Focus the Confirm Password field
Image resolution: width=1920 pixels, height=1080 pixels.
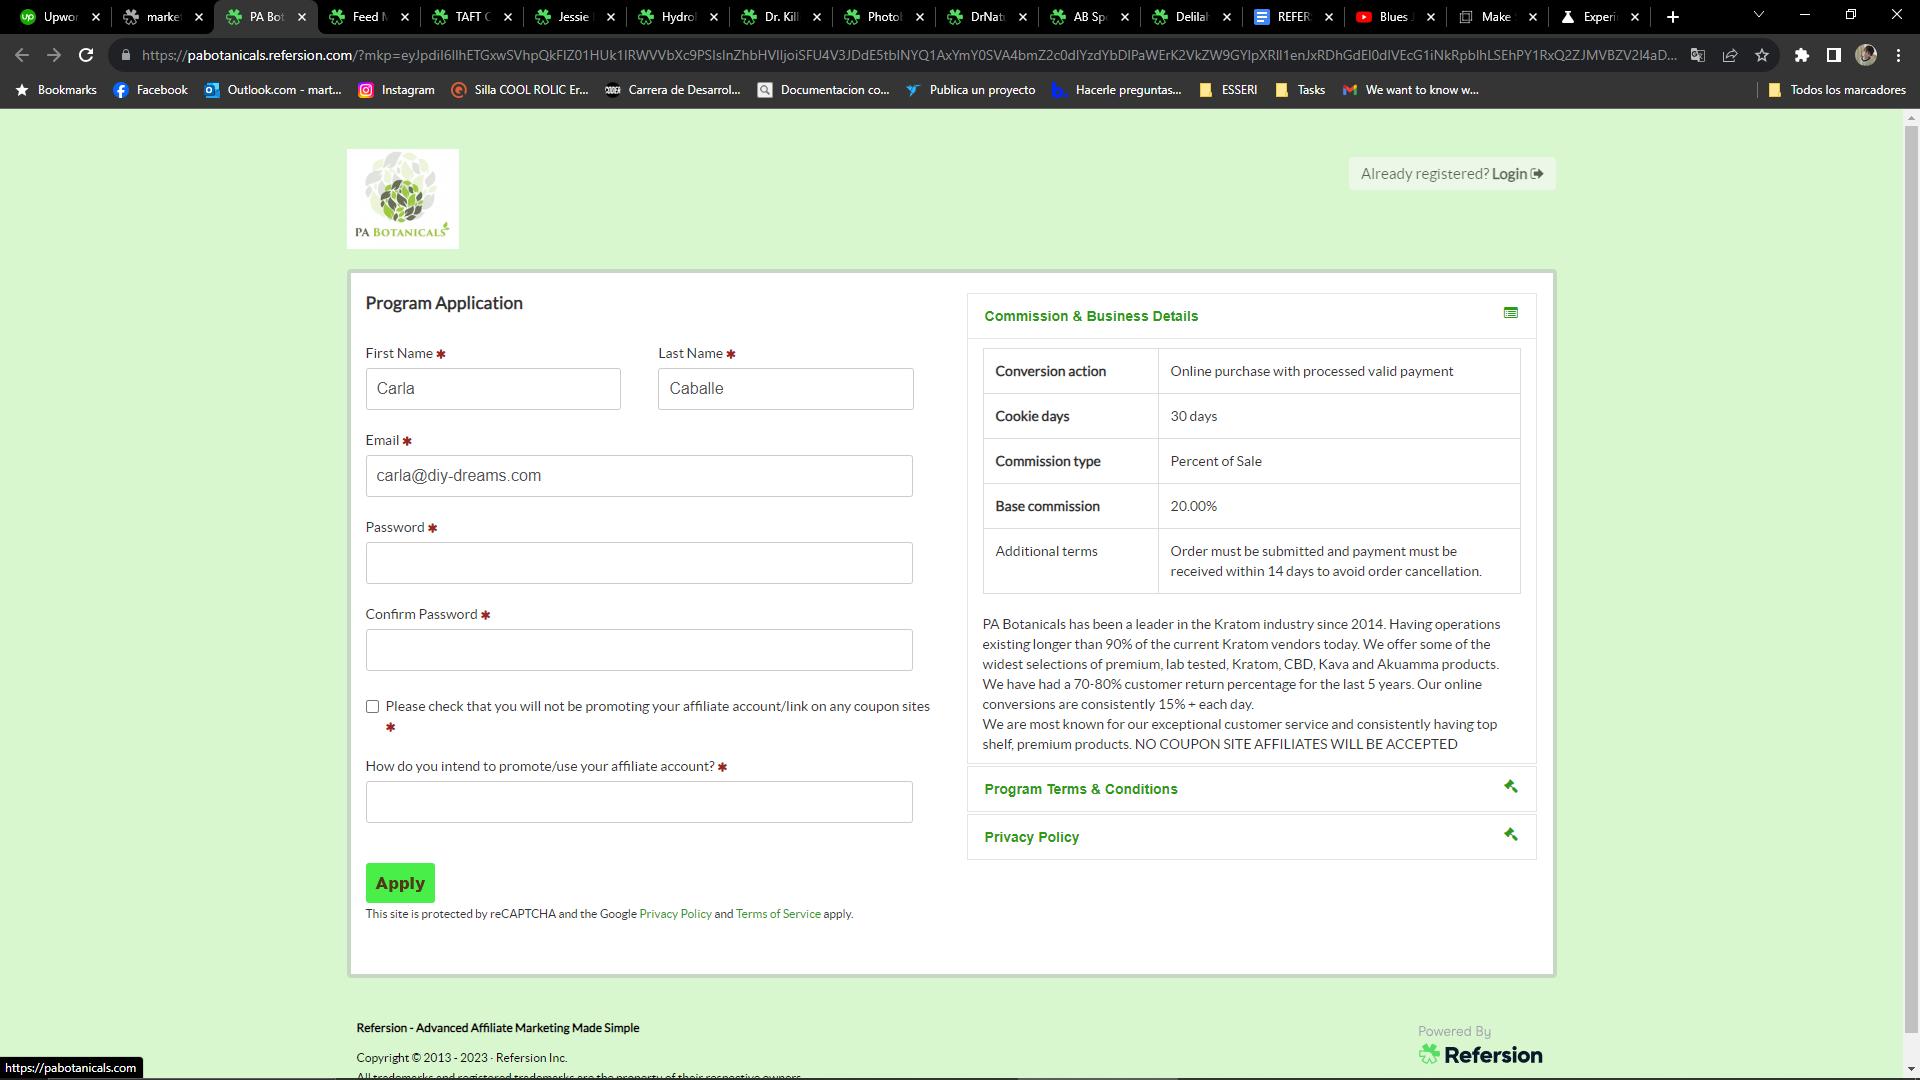(x=639, y=650)
